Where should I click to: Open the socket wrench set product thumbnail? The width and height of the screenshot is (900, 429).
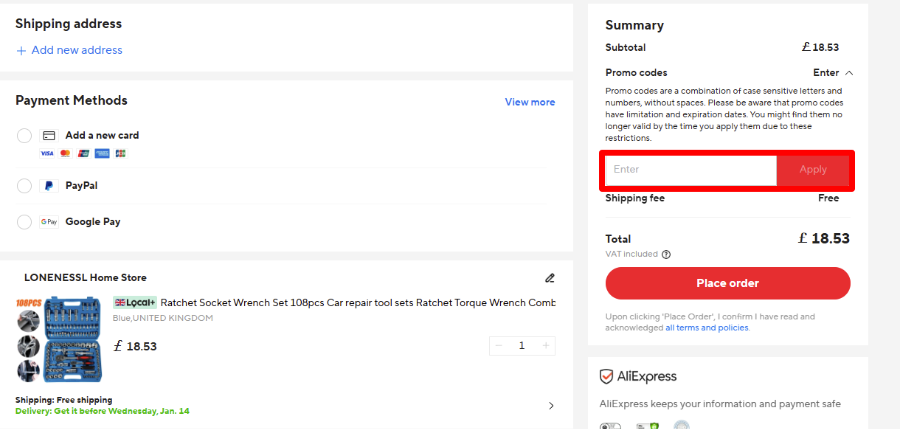pyautogui.click(x=59, y=339)
